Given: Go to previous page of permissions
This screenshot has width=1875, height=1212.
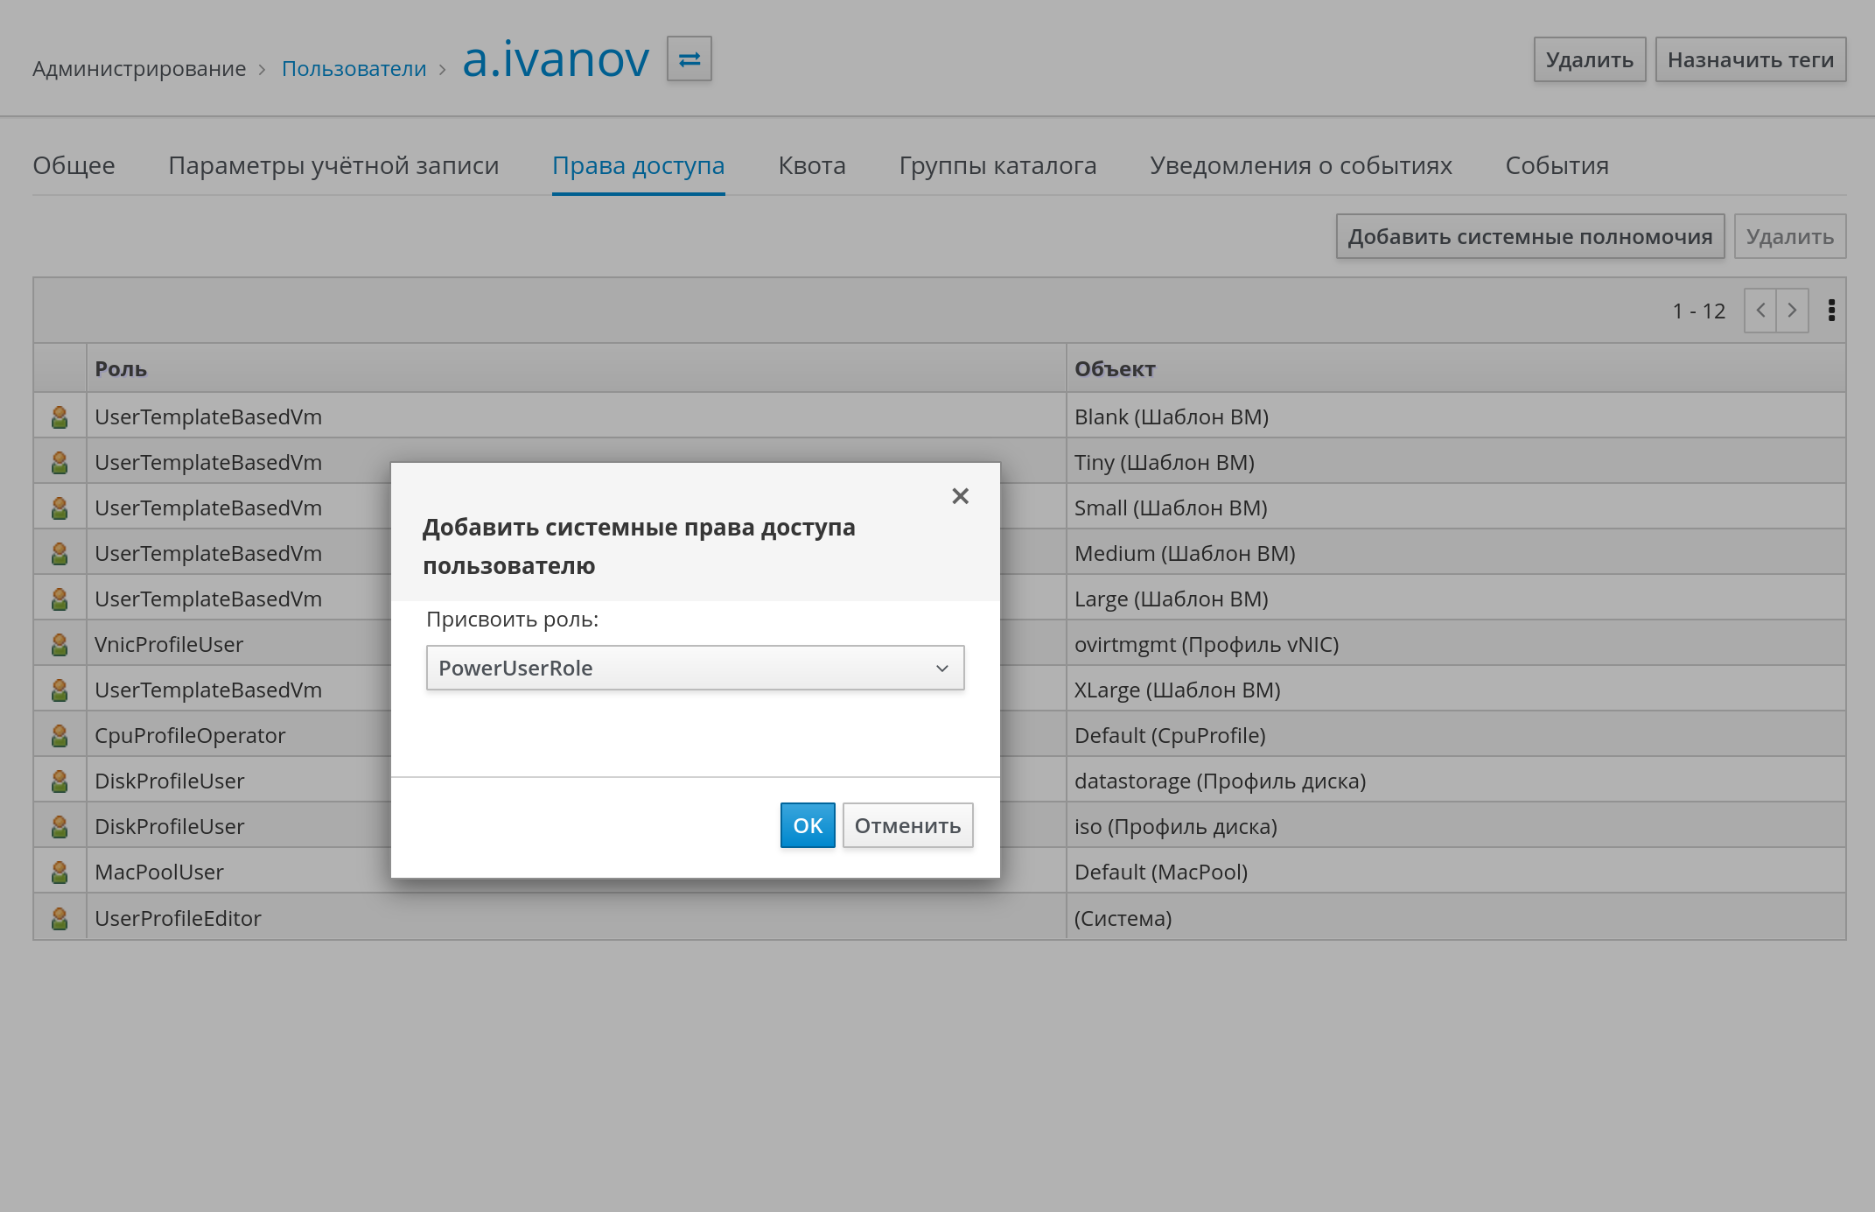Looking at the screenshot, I should tap(1760, 311).
